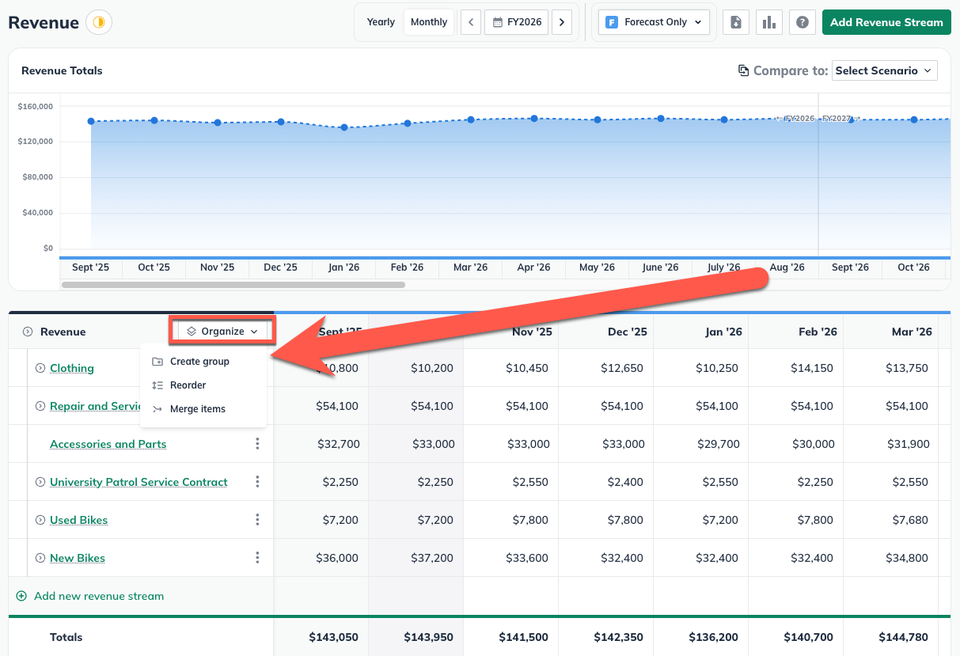Go to the previous fiscal year

(471, 22)
